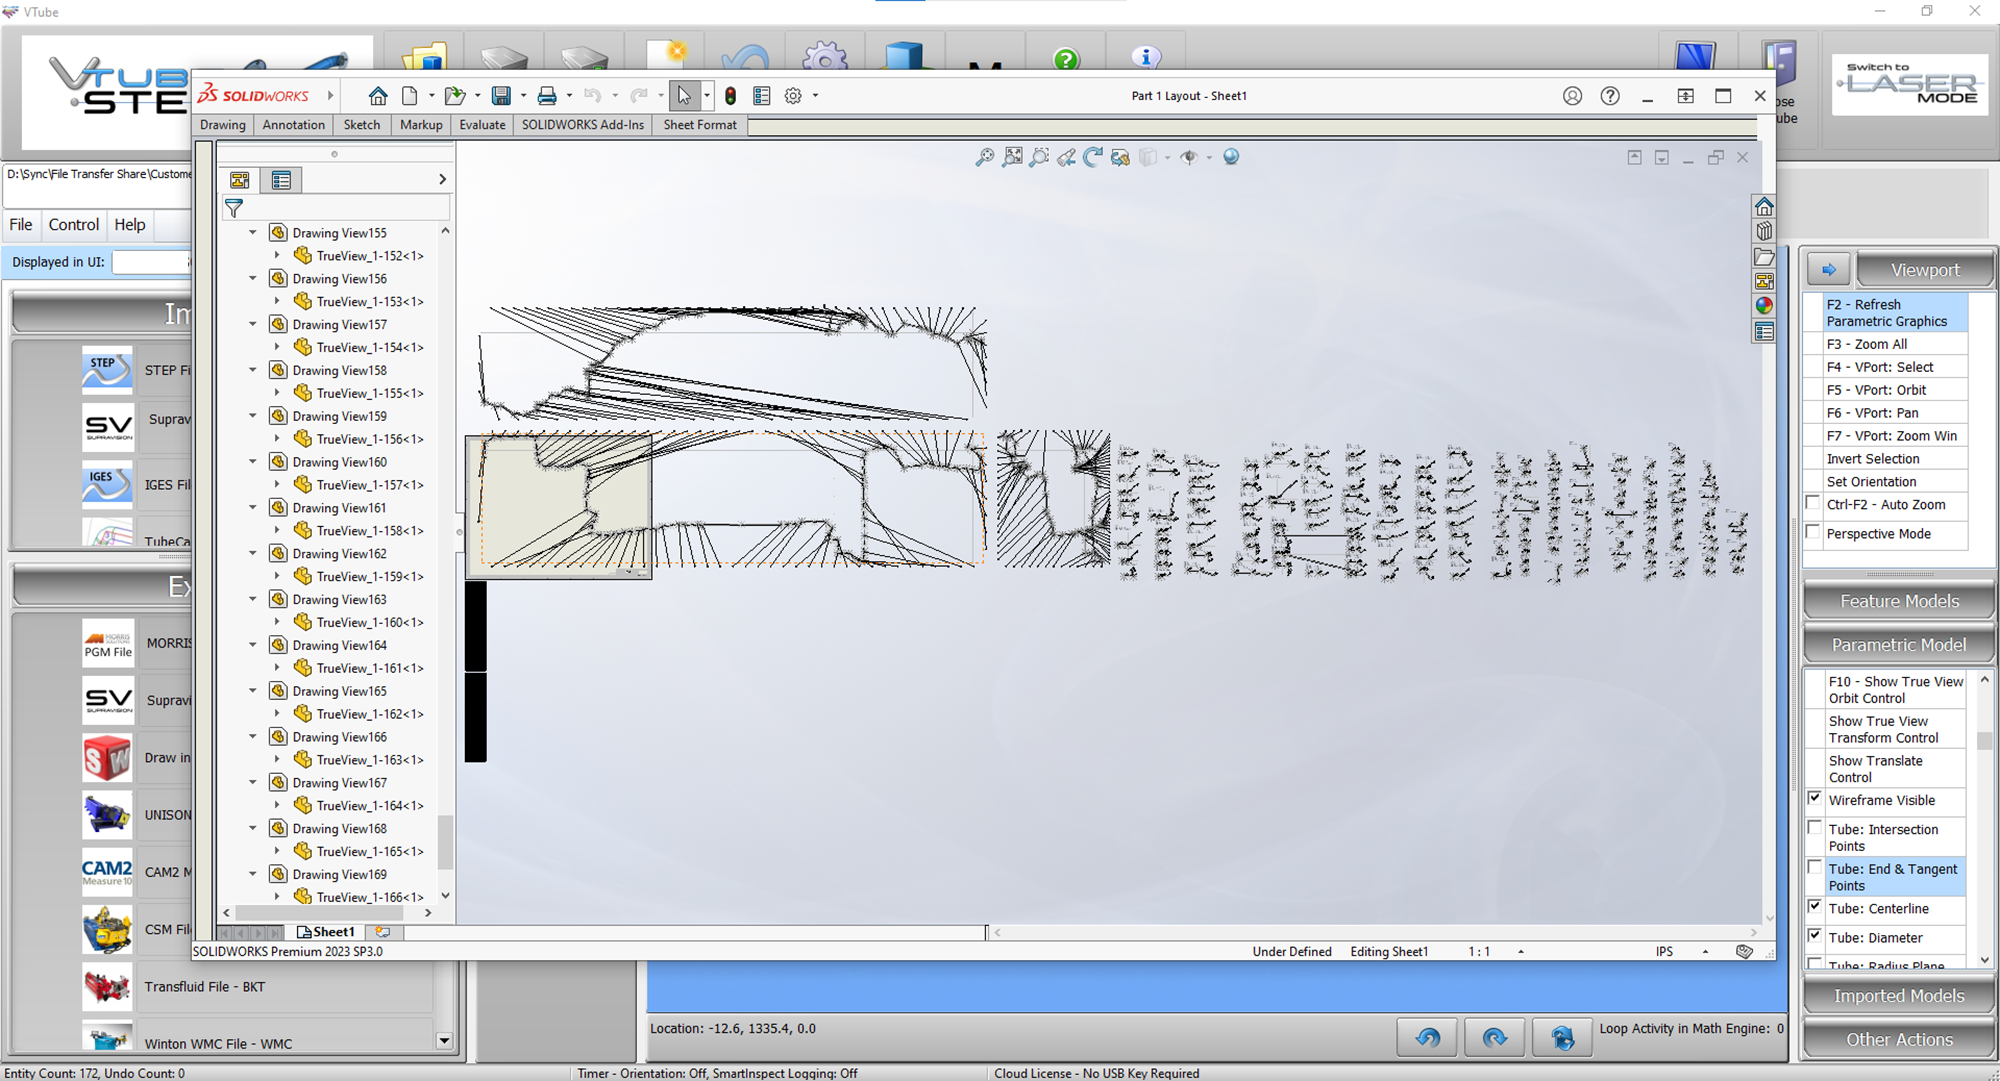Click the feature tree filter icon
The image size is (2000, 1081).
[x=234, y=208]
